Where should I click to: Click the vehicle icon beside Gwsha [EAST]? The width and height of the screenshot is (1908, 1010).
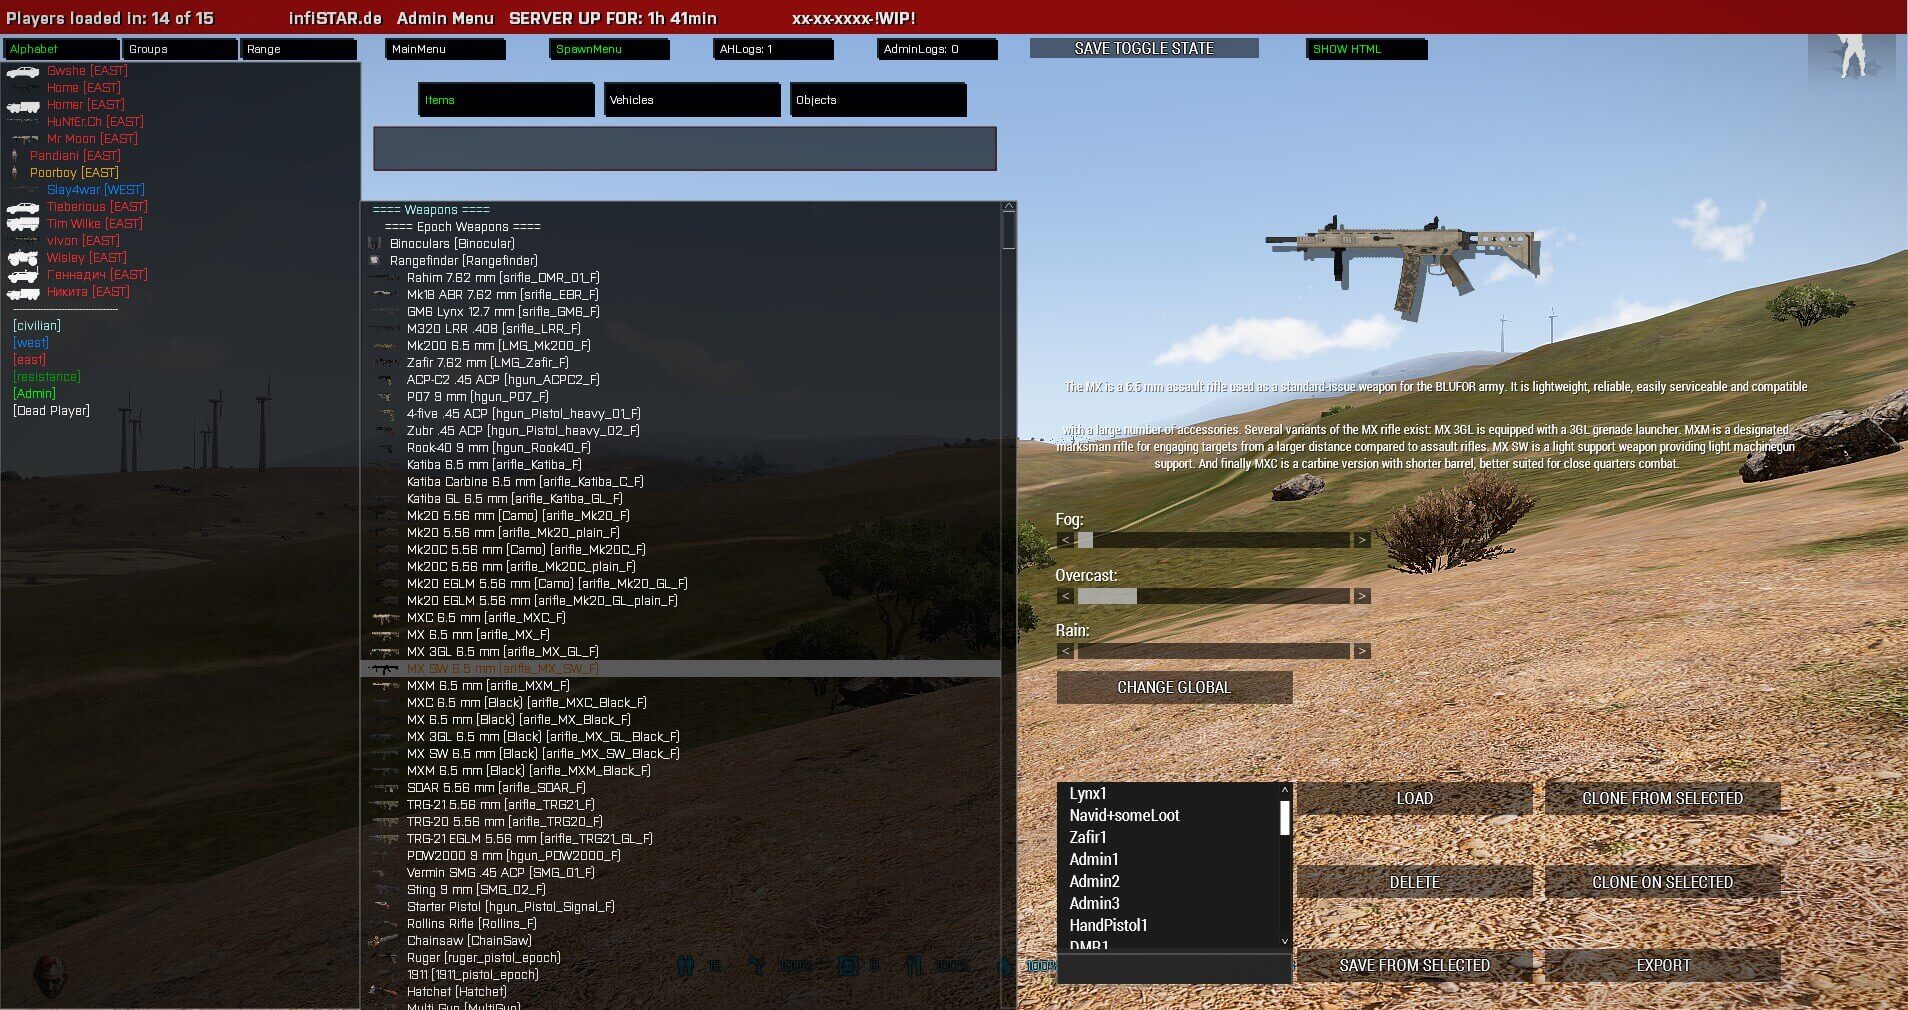pyautogui.click(x=22, y=71)
